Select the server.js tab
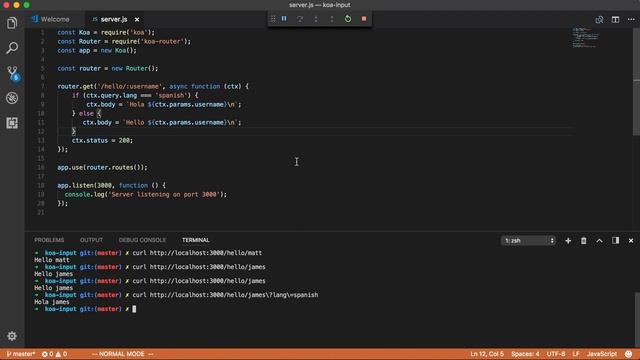The height and width of the screenshot is (360, 640). pos(114,20)
